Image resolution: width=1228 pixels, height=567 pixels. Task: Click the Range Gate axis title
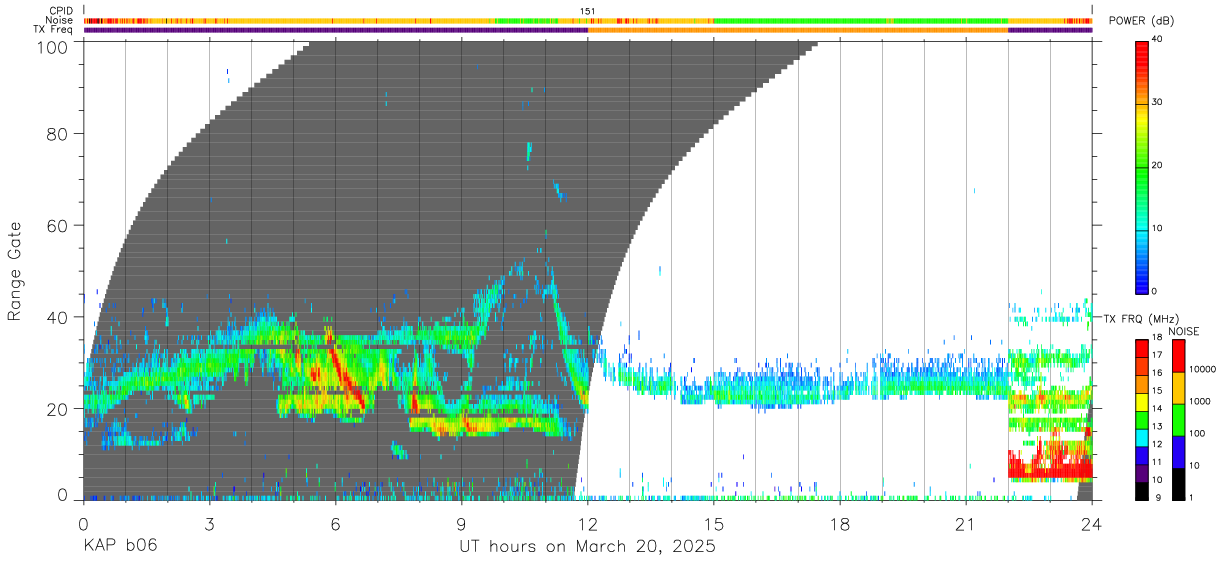(15, 271)
